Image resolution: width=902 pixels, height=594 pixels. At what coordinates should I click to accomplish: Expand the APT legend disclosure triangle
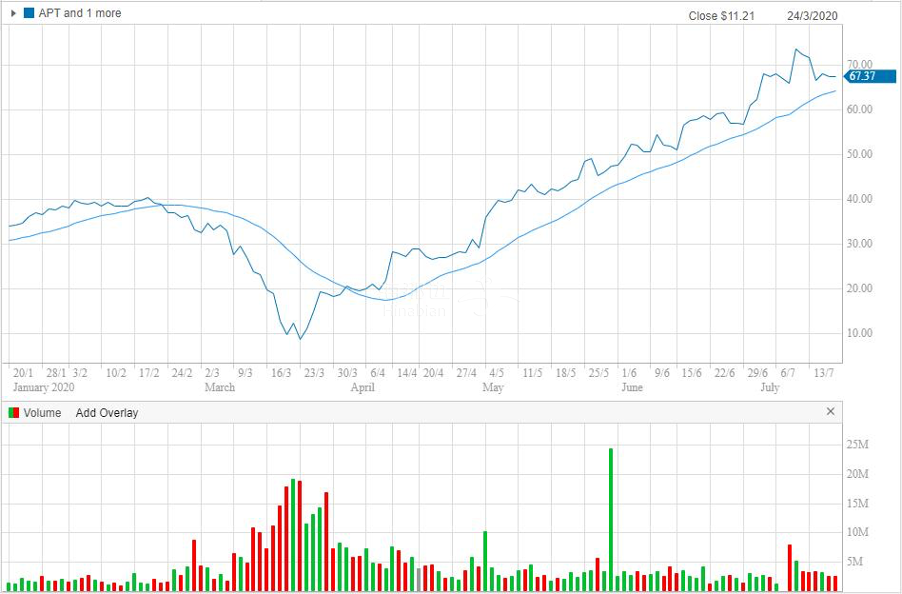14,14
